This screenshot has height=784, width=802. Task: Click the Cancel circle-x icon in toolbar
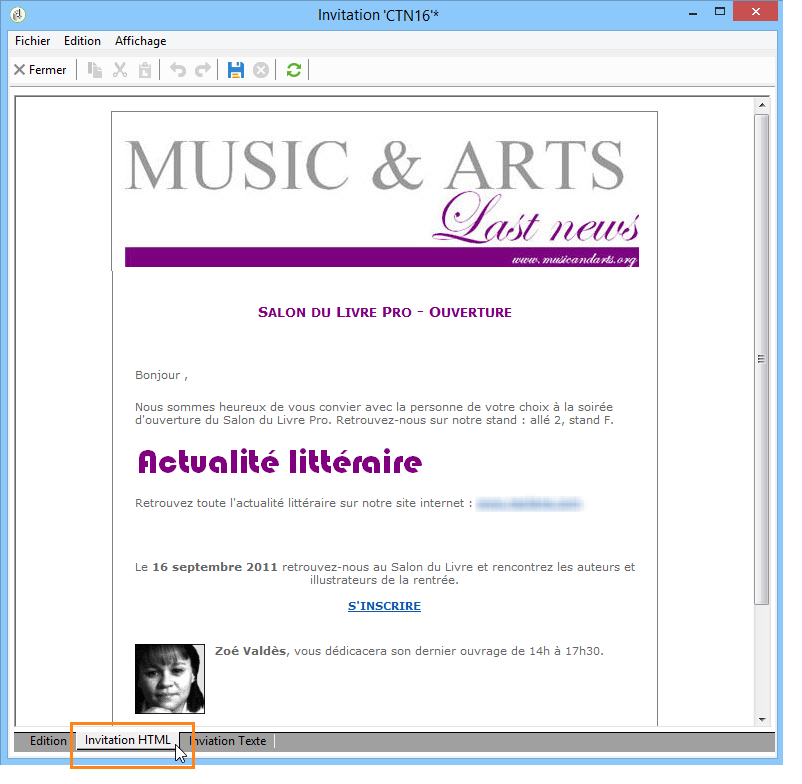pos(261,70)
